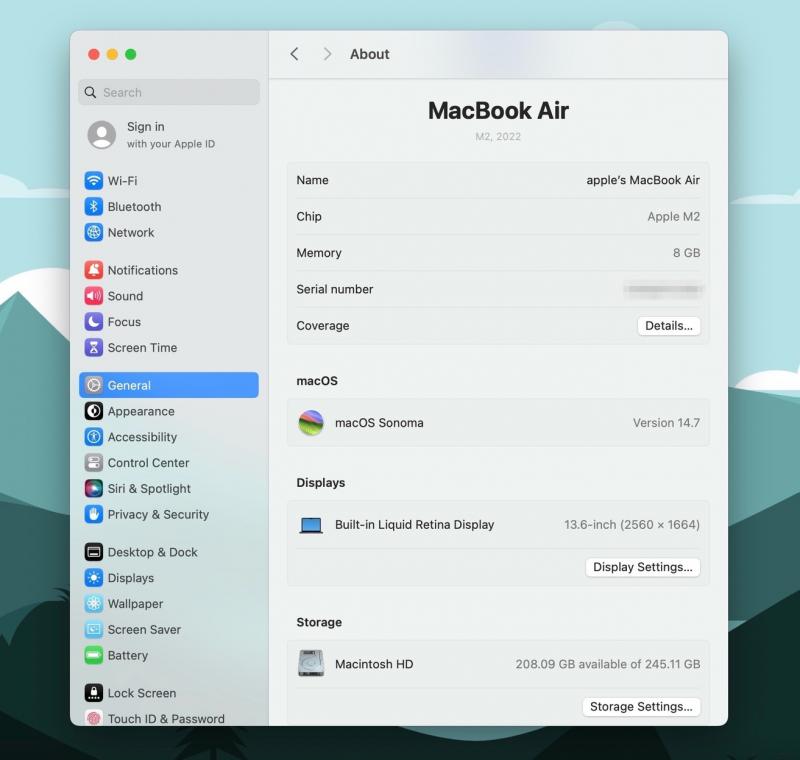Click the General gear icon
The width and height of the screenshot is (800, 760).
click(93, 385)
